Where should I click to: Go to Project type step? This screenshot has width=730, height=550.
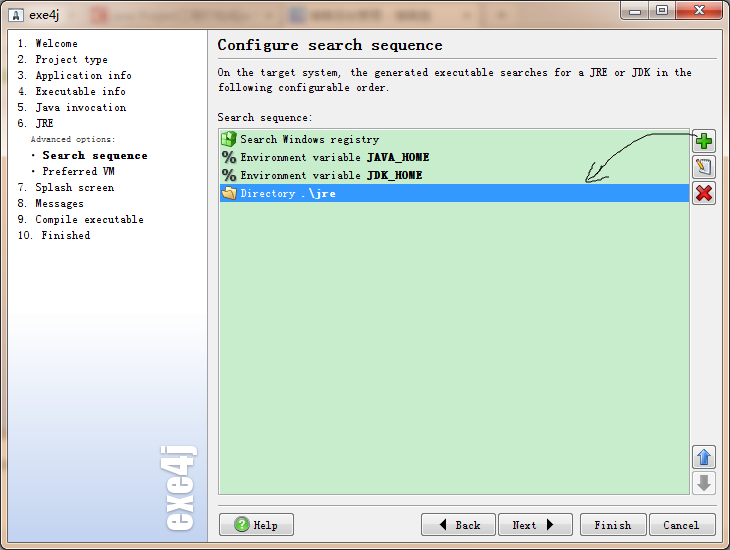tap(71, 60)
